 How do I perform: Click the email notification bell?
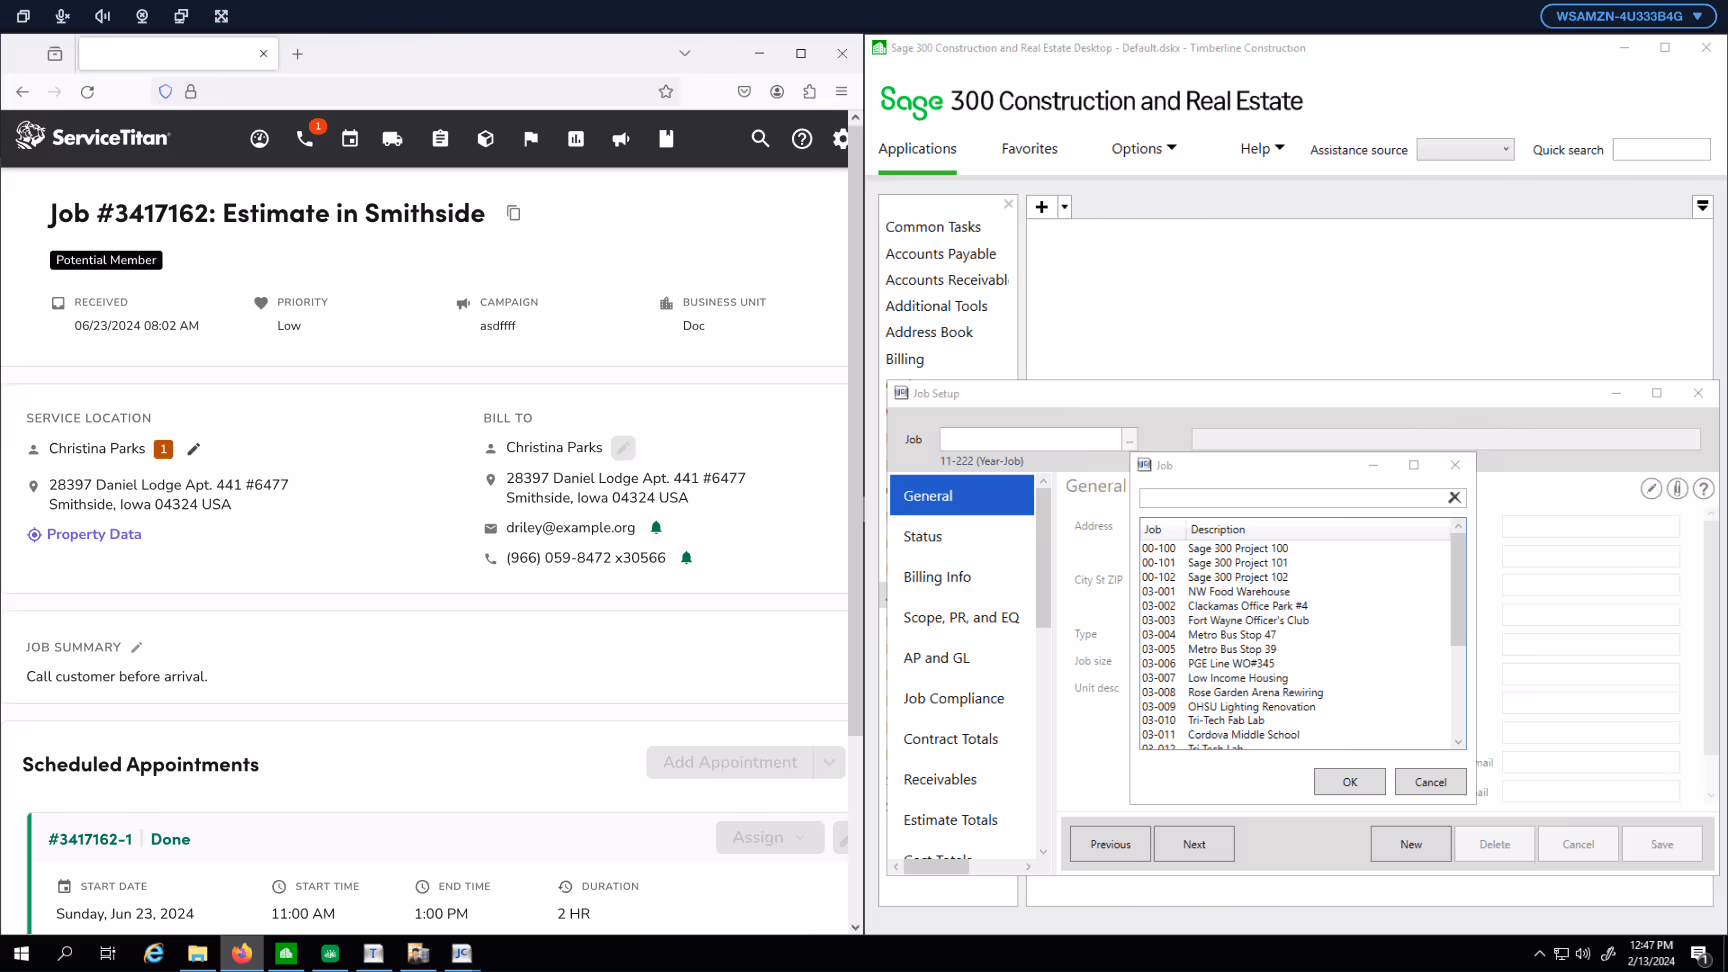pos(657,527)
